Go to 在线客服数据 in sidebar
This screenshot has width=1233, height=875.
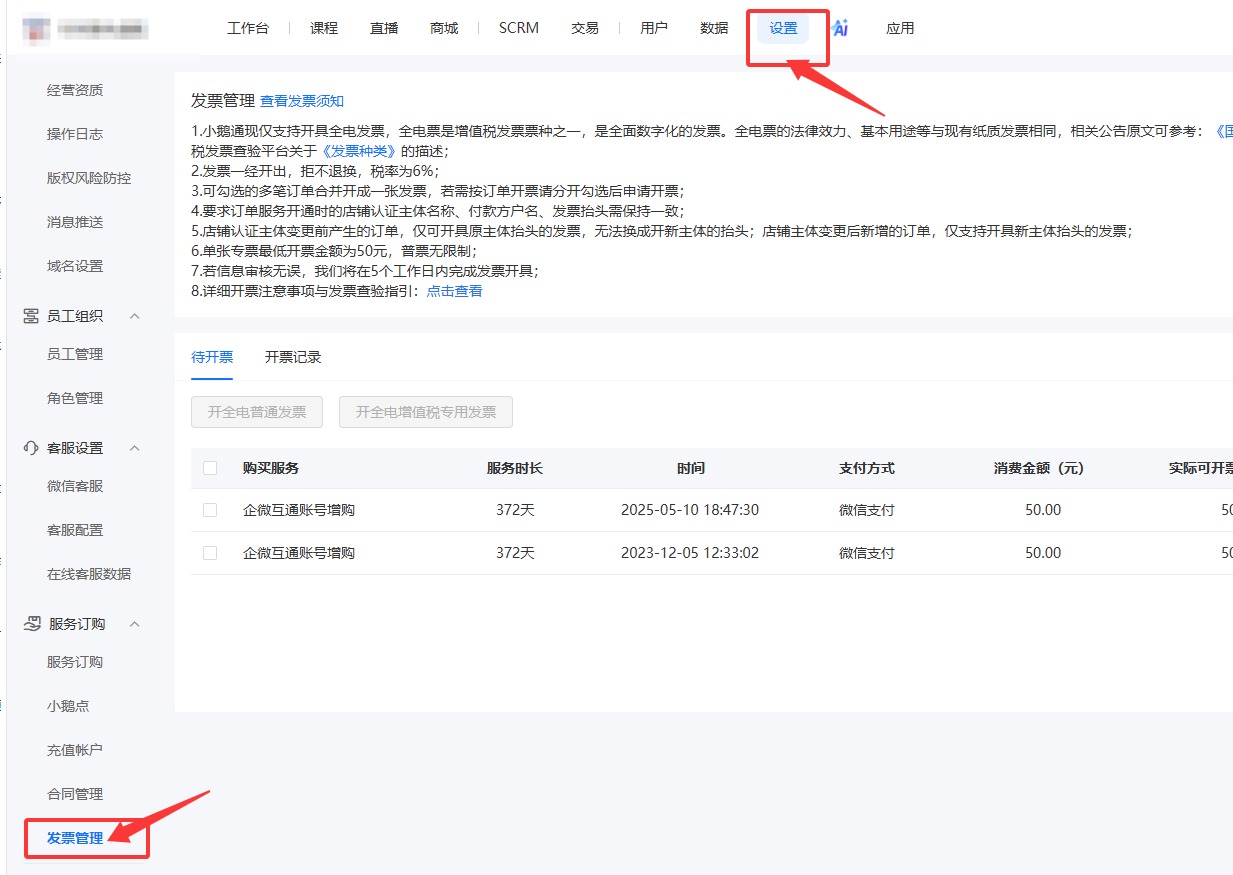coord(89,574)
